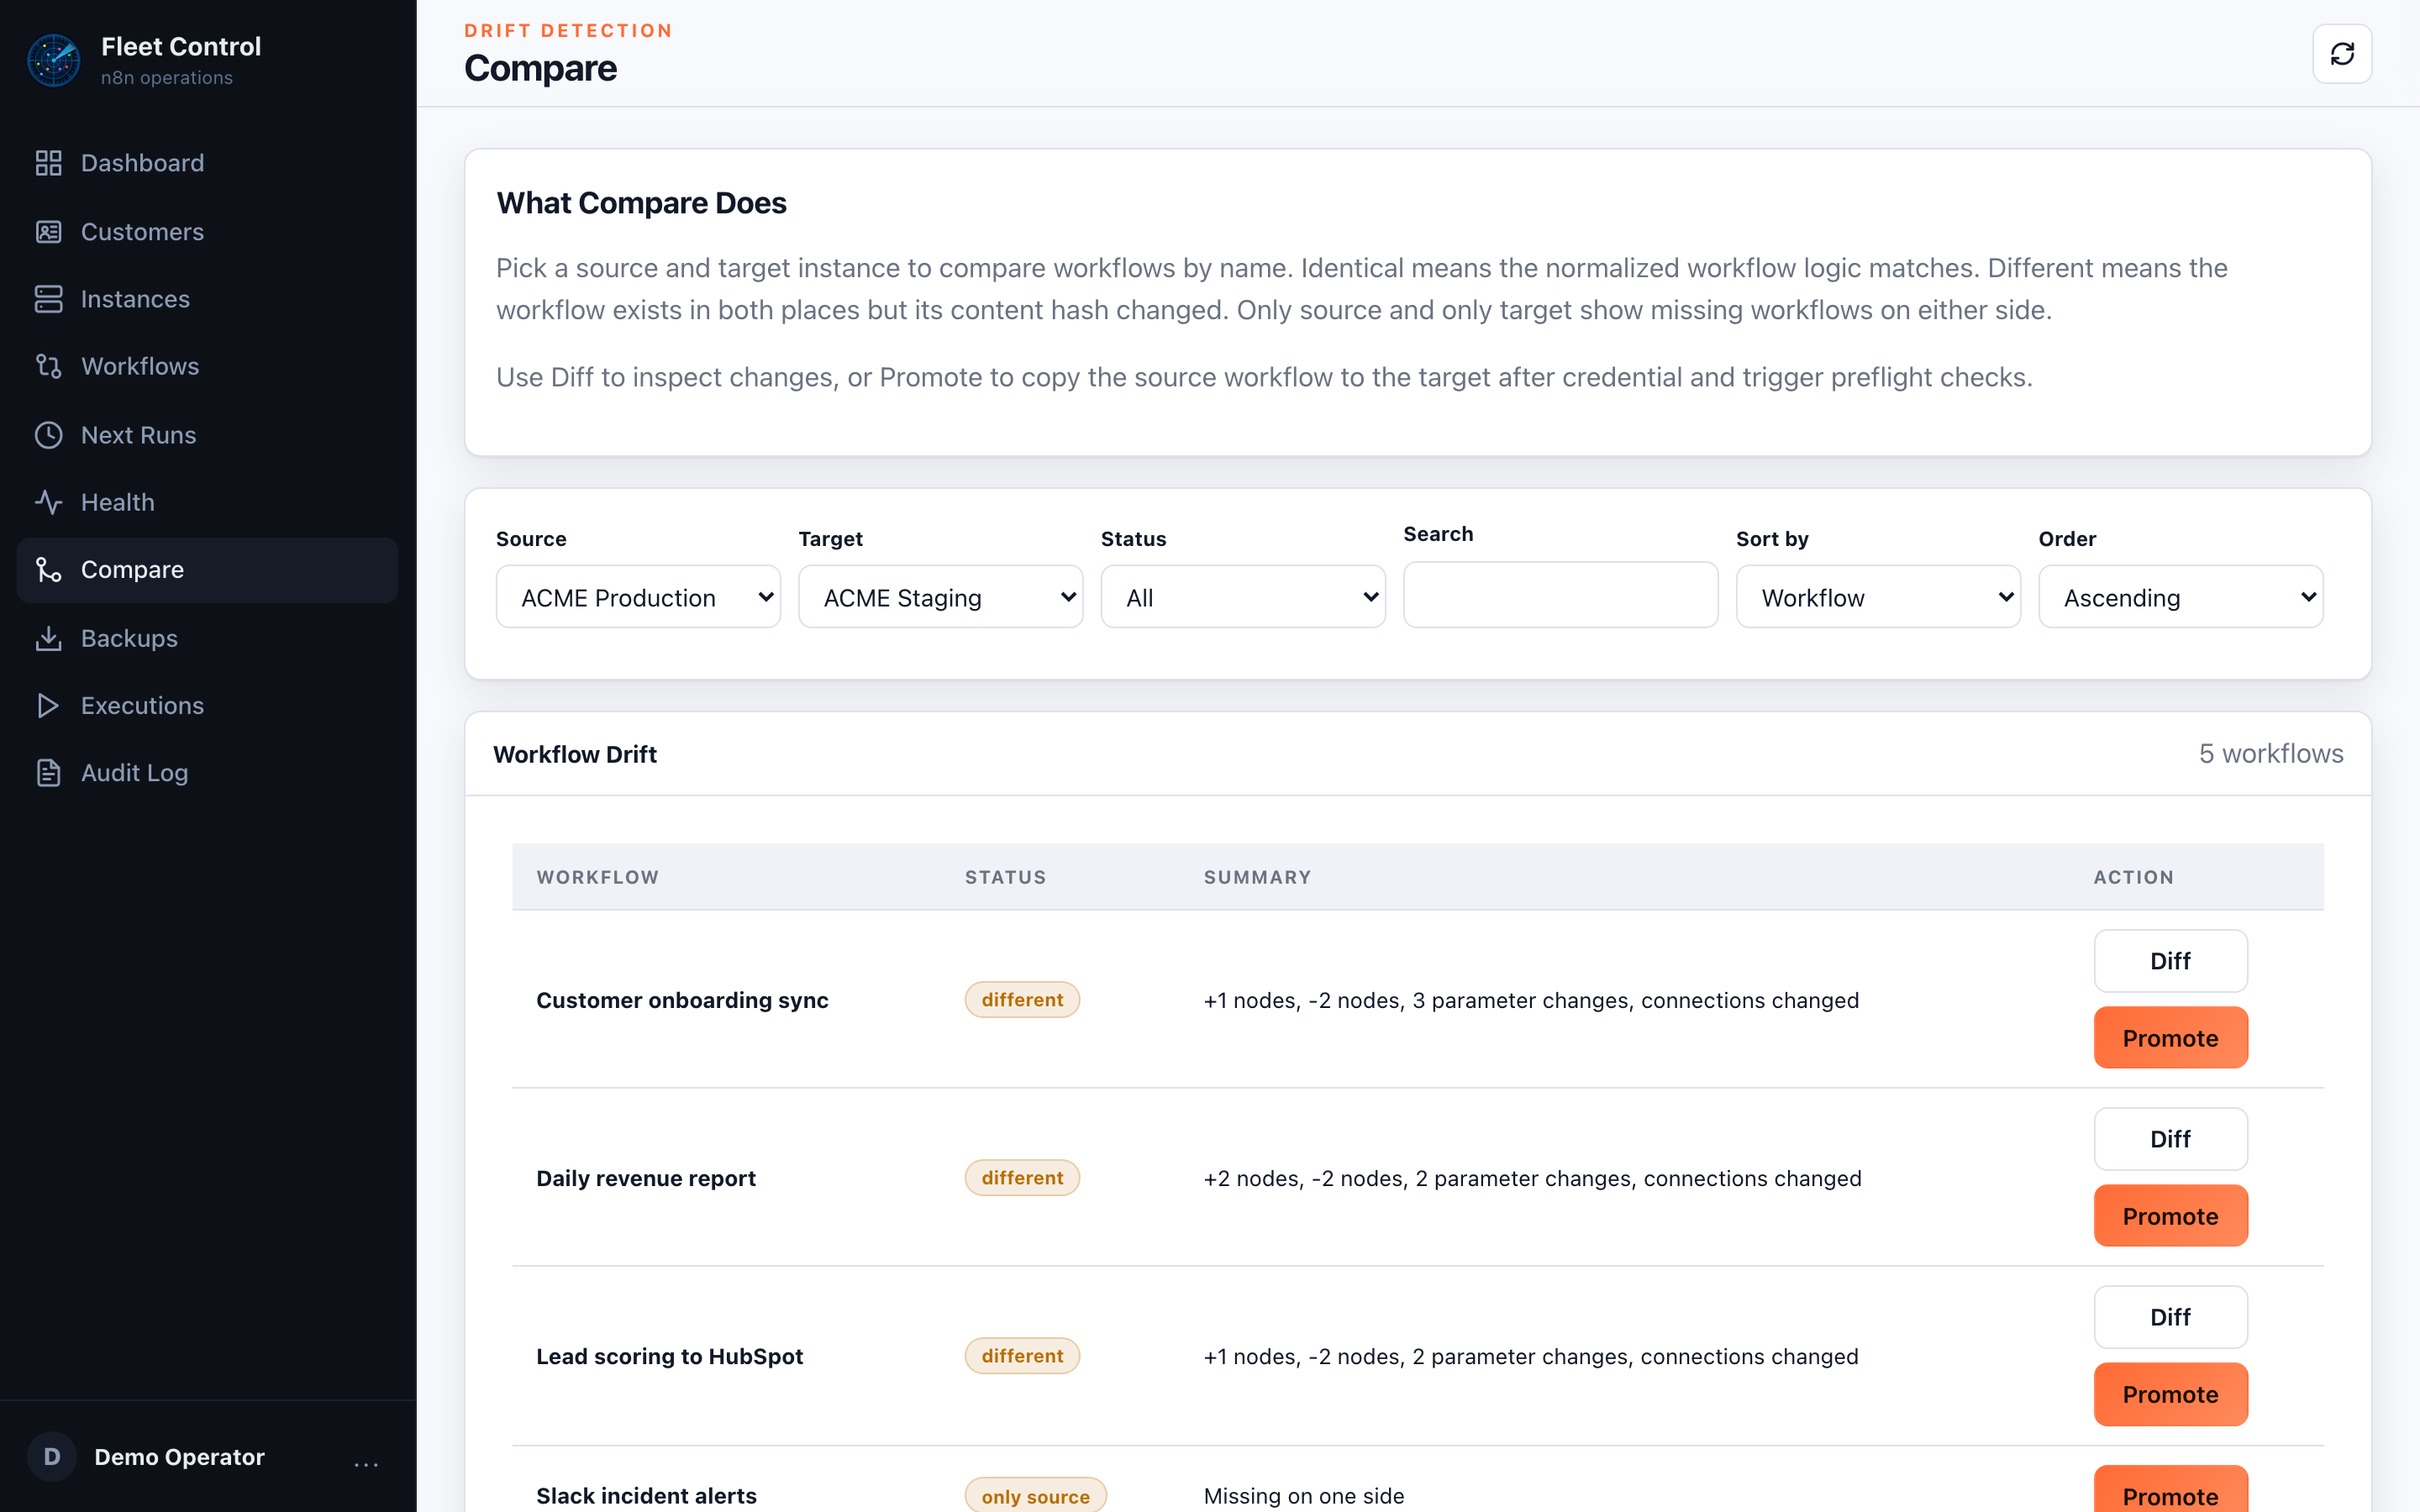Viewport: 2420px width, 1512px height.
Task: Click the Backups download icon
Action: (x=48, y=638)
